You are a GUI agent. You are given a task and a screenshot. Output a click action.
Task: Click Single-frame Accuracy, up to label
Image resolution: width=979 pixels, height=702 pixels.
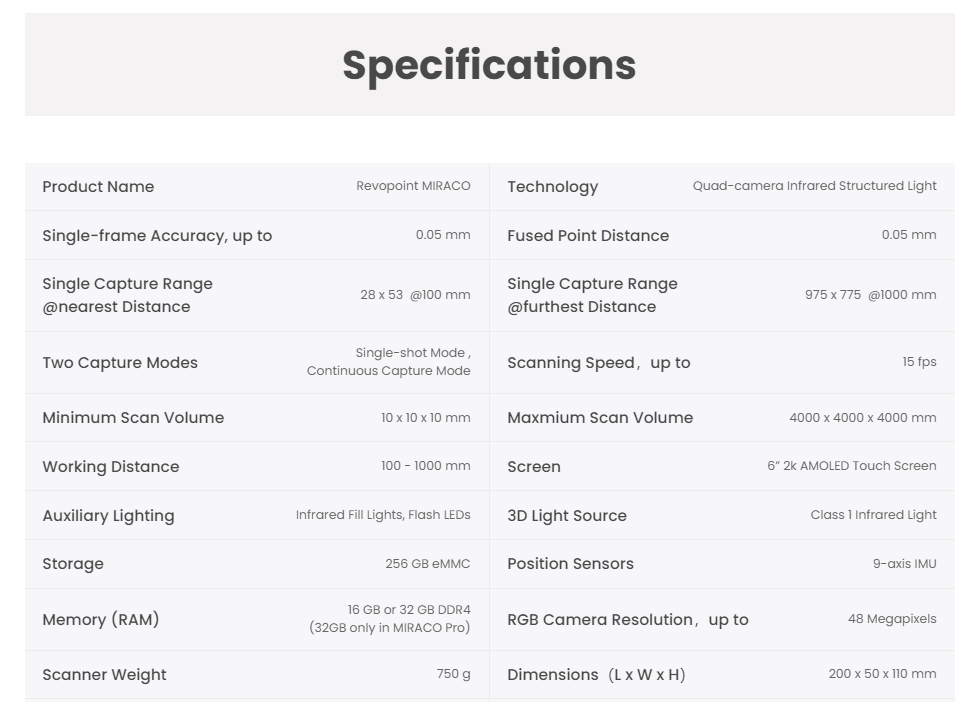coord(157,236)
